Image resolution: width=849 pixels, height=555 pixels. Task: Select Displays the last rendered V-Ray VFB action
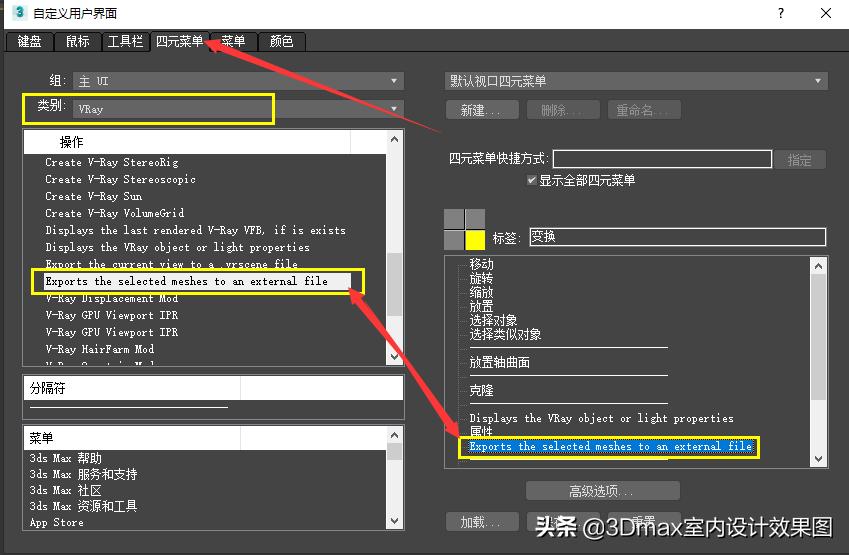point(195,230)
